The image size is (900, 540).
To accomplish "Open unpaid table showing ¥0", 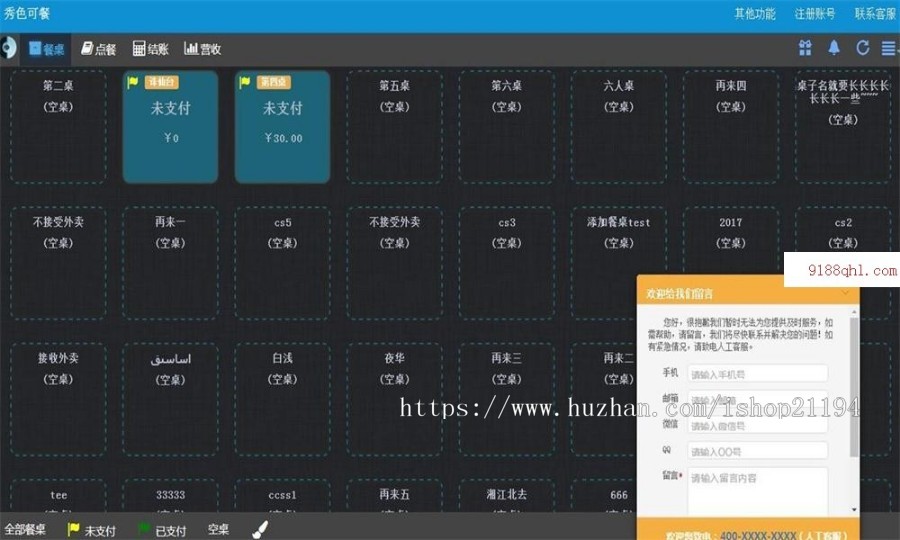I will tap(170, 127).
